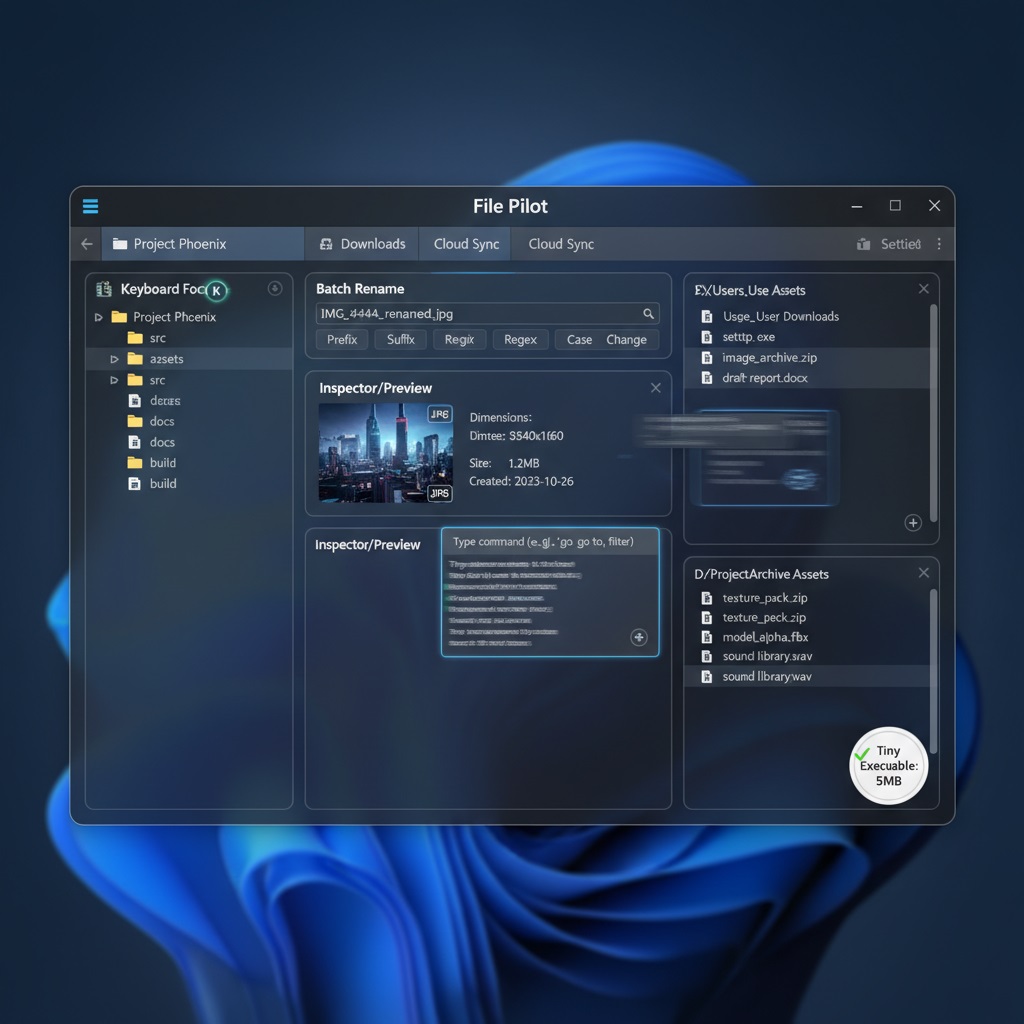Screen dimensions: 1024x1024
Task: Close the Inspector/Preview panel
Action: click(x=656, y=388)
